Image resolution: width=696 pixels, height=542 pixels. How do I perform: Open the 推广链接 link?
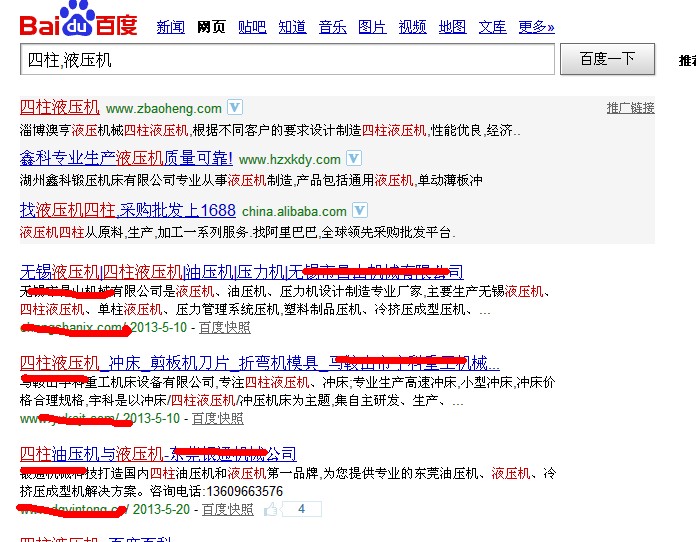pyautogui.click(x=630, y=108)
